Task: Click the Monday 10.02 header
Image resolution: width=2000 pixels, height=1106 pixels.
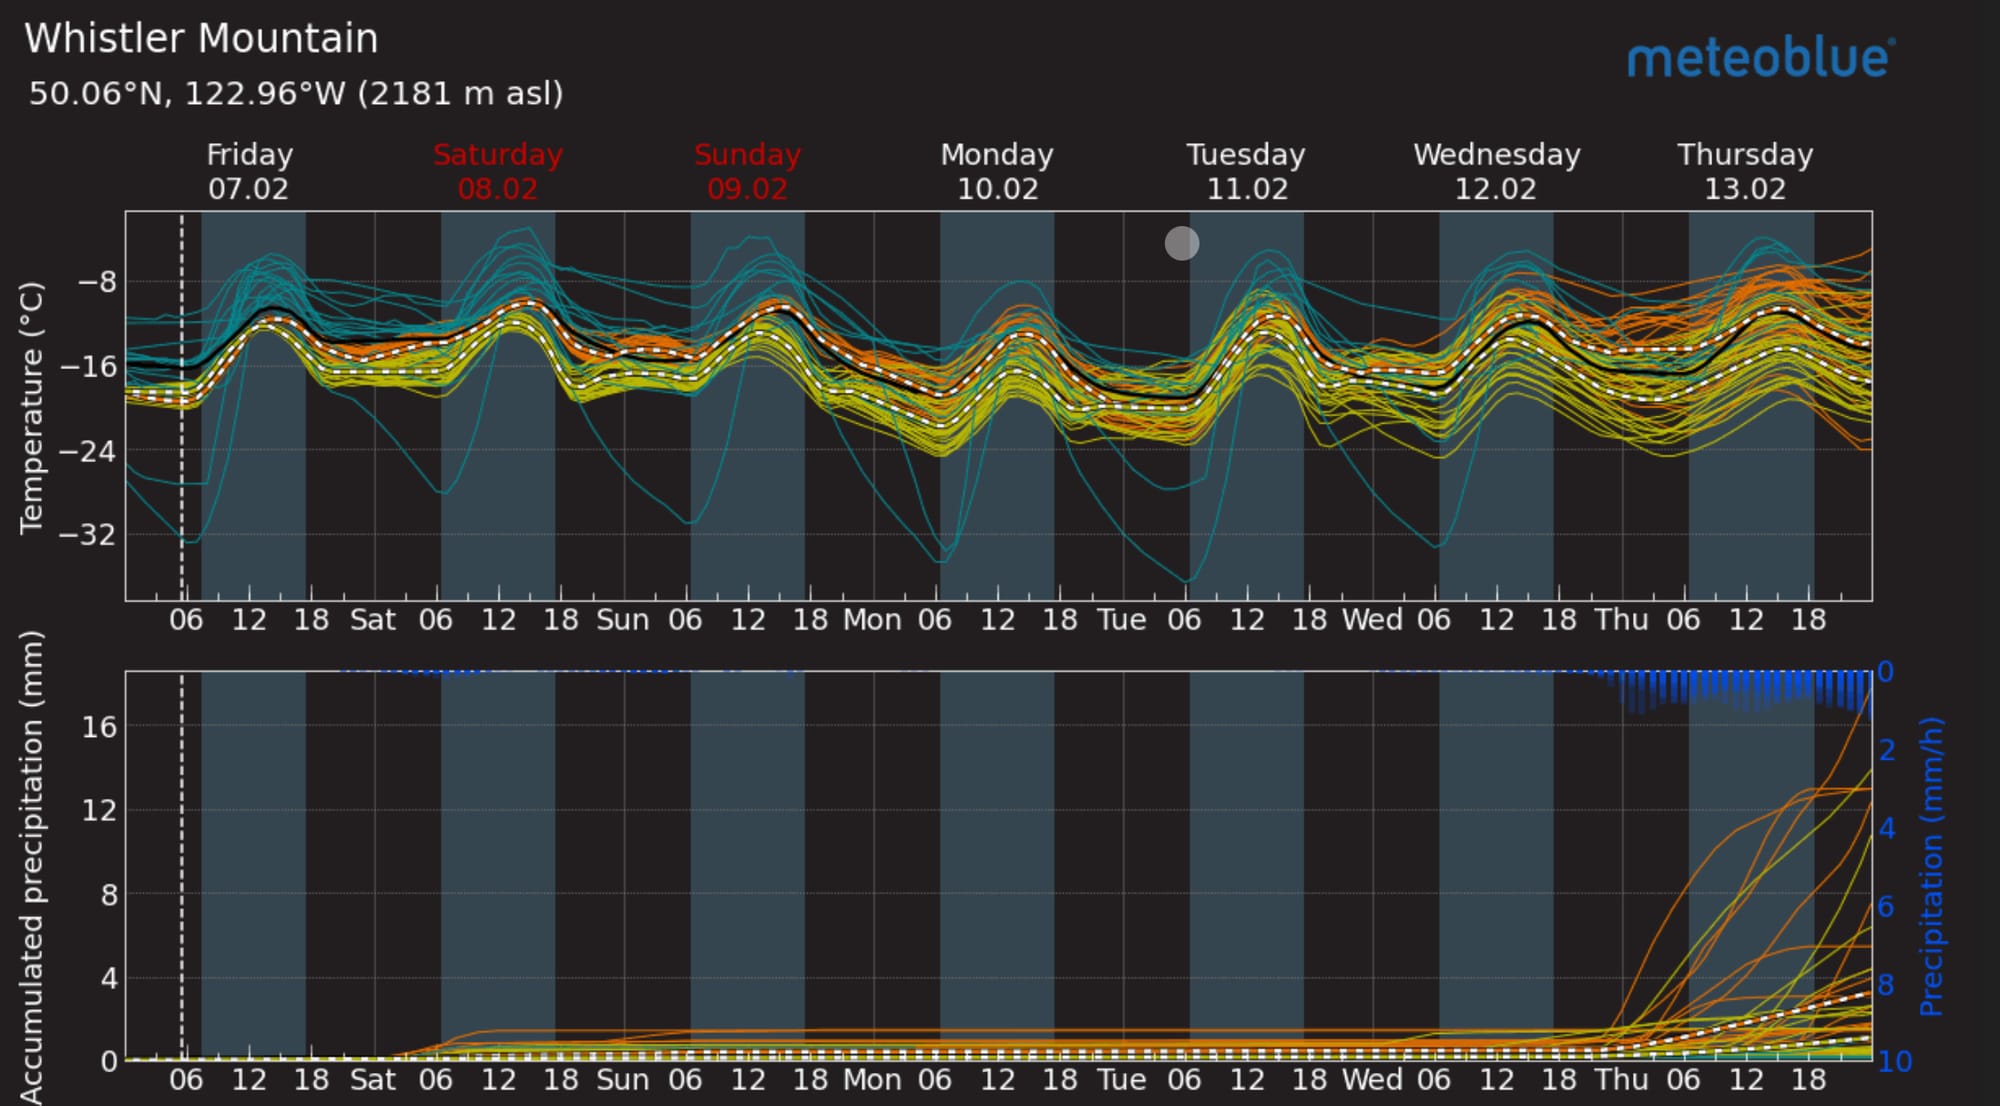Action: [x=997, y=171]
